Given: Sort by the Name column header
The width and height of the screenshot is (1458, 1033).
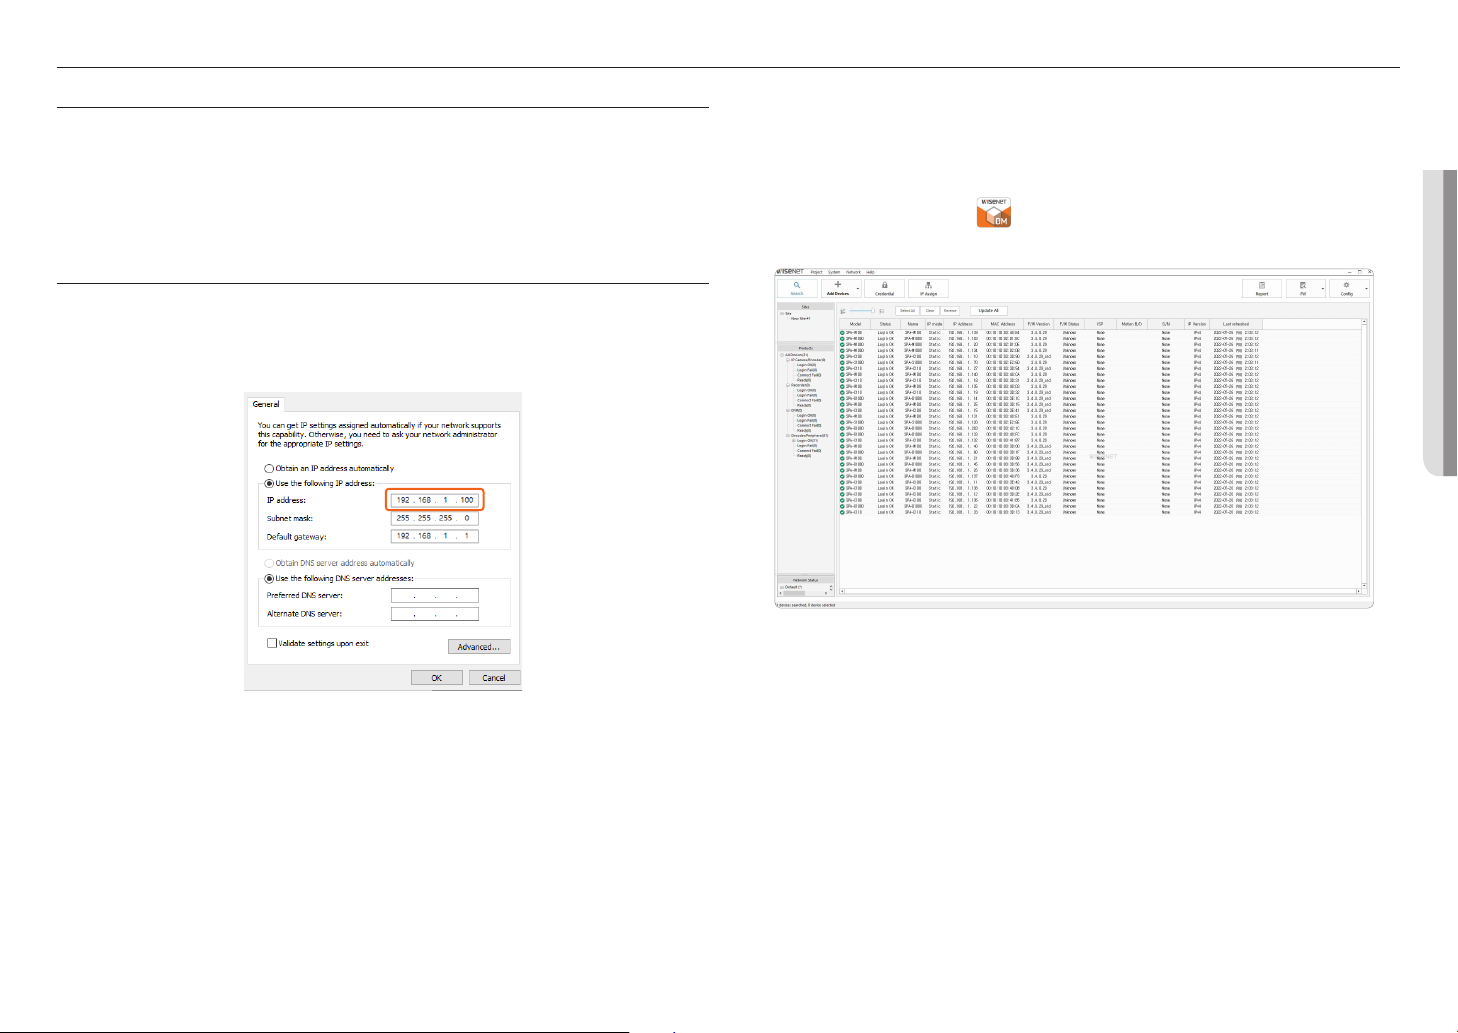Looking at the screenshot, I should 913,324.
